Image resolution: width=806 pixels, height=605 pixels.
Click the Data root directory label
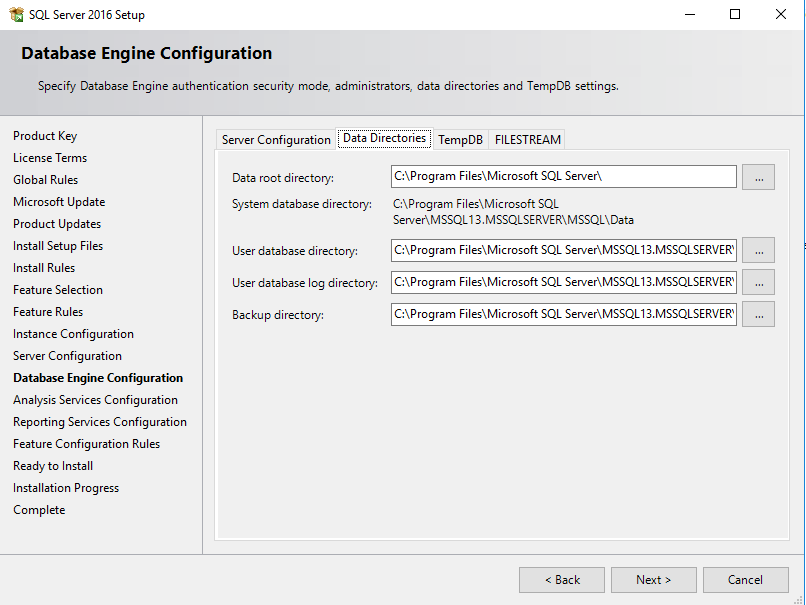coord(283,178)
